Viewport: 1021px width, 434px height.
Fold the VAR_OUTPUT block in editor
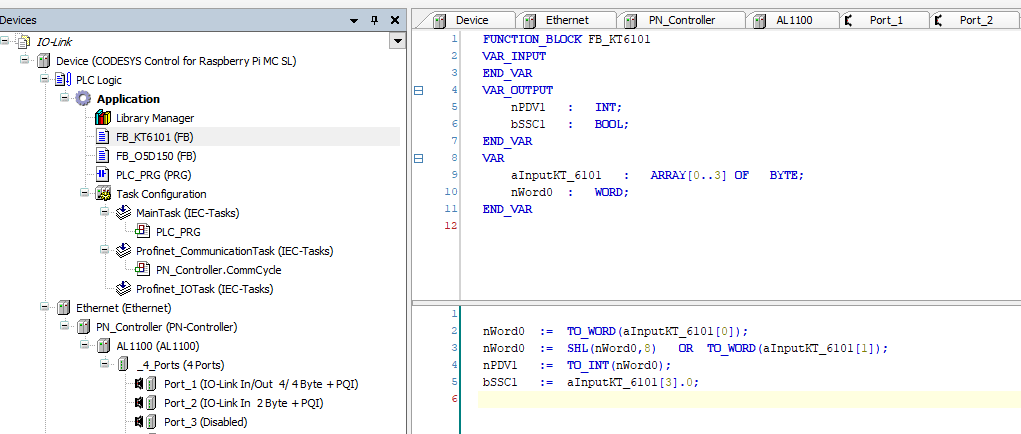(419, 90)
